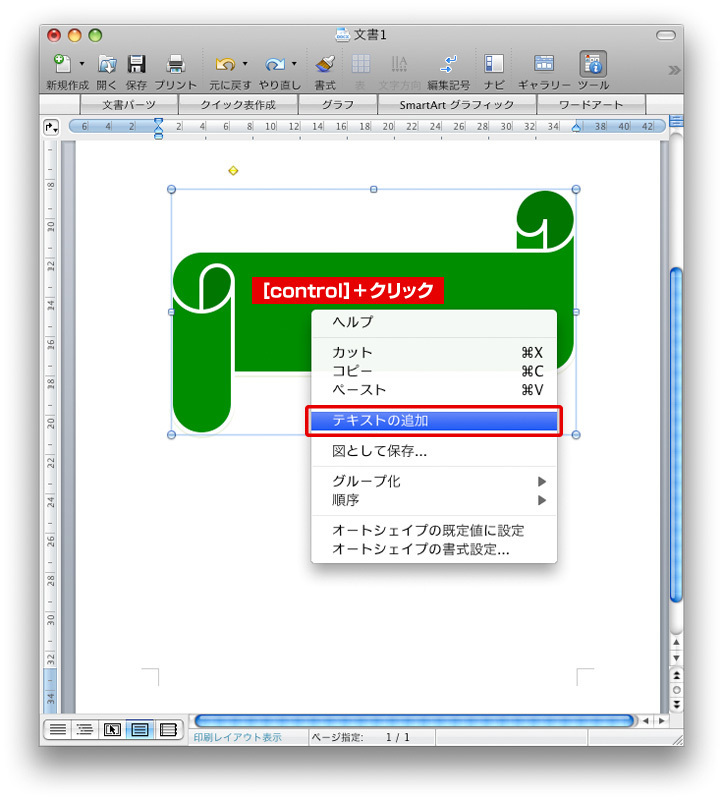Click the Print (プリント) icon

tap(176, 65)
